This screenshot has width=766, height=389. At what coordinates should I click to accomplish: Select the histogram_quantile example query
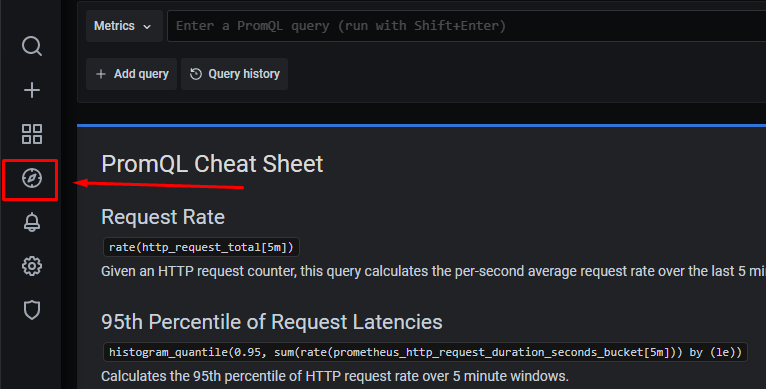pos(425,352)
